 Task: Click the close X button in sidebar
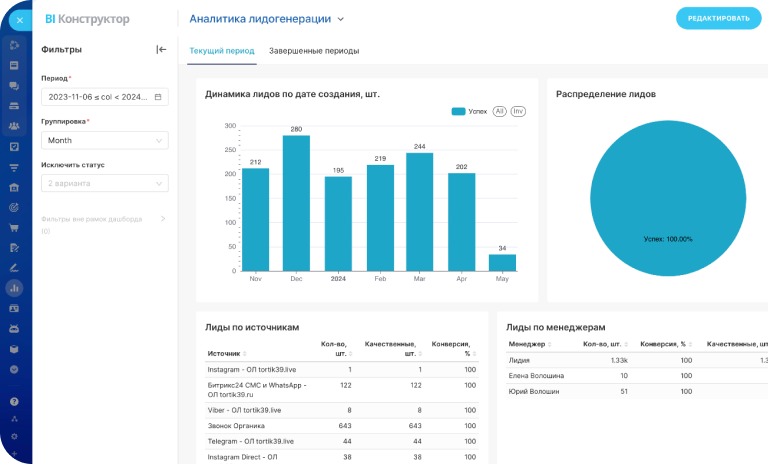tap(19, 19)
